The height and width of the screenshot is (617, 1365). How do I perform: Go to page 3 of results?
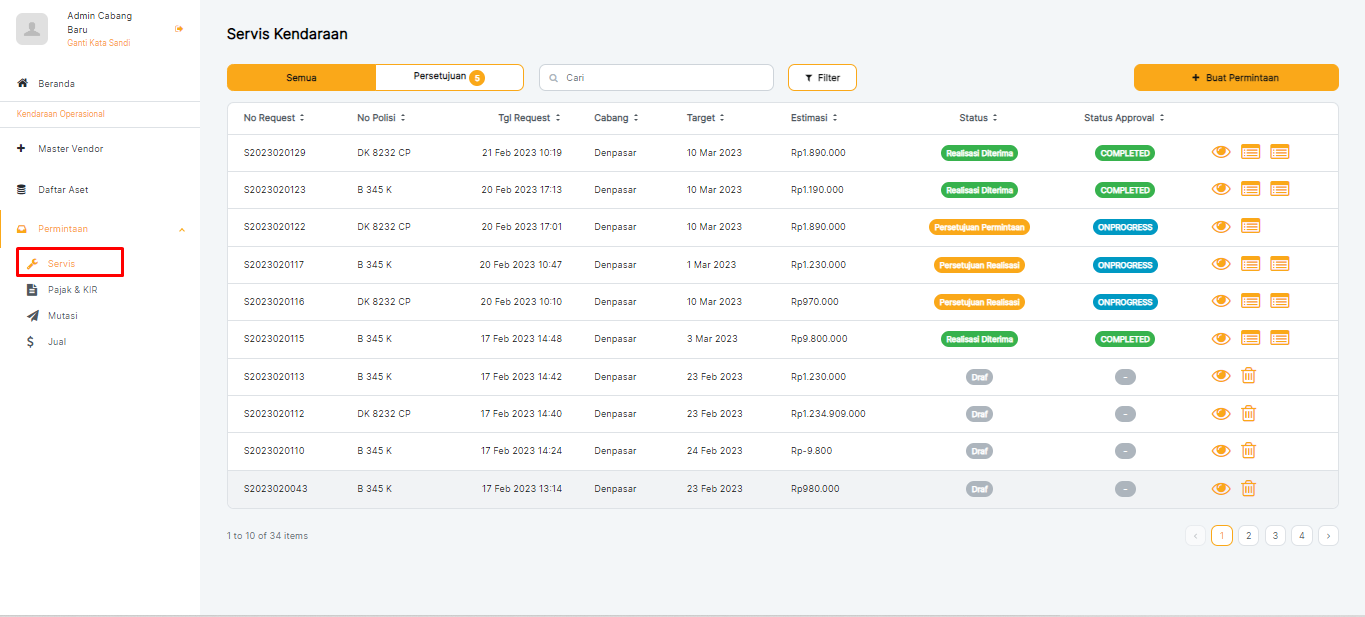tap(1275, 536)
